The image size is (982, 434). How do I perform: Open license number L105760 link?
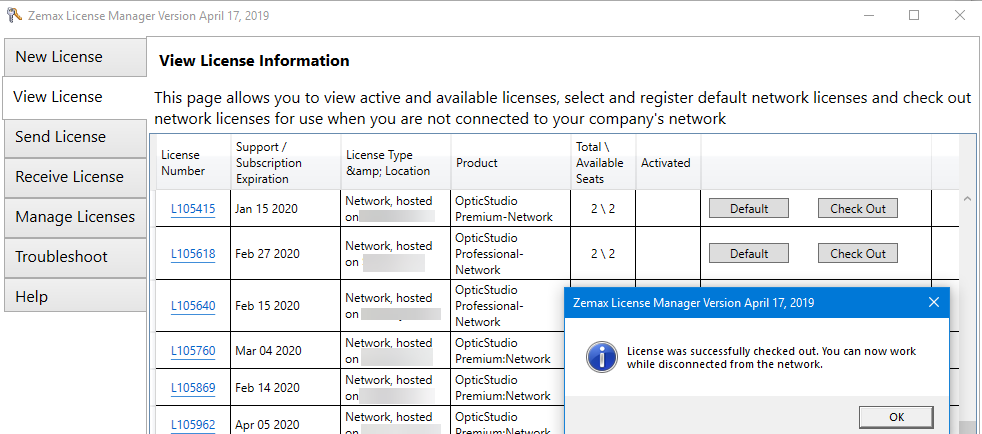click(x=193, y=351)
